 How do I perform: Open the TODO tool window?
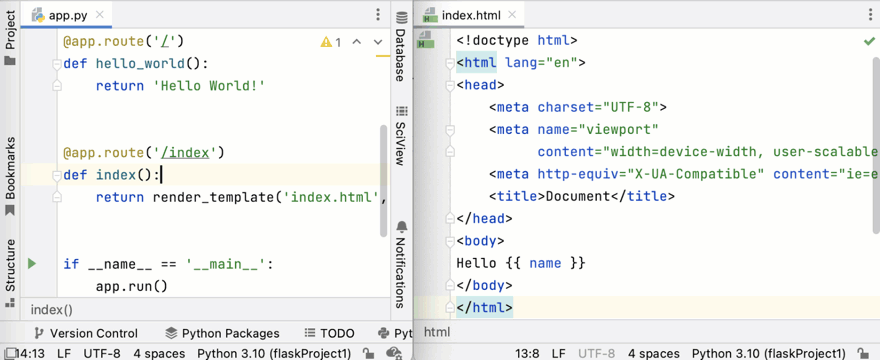(329, 334)
